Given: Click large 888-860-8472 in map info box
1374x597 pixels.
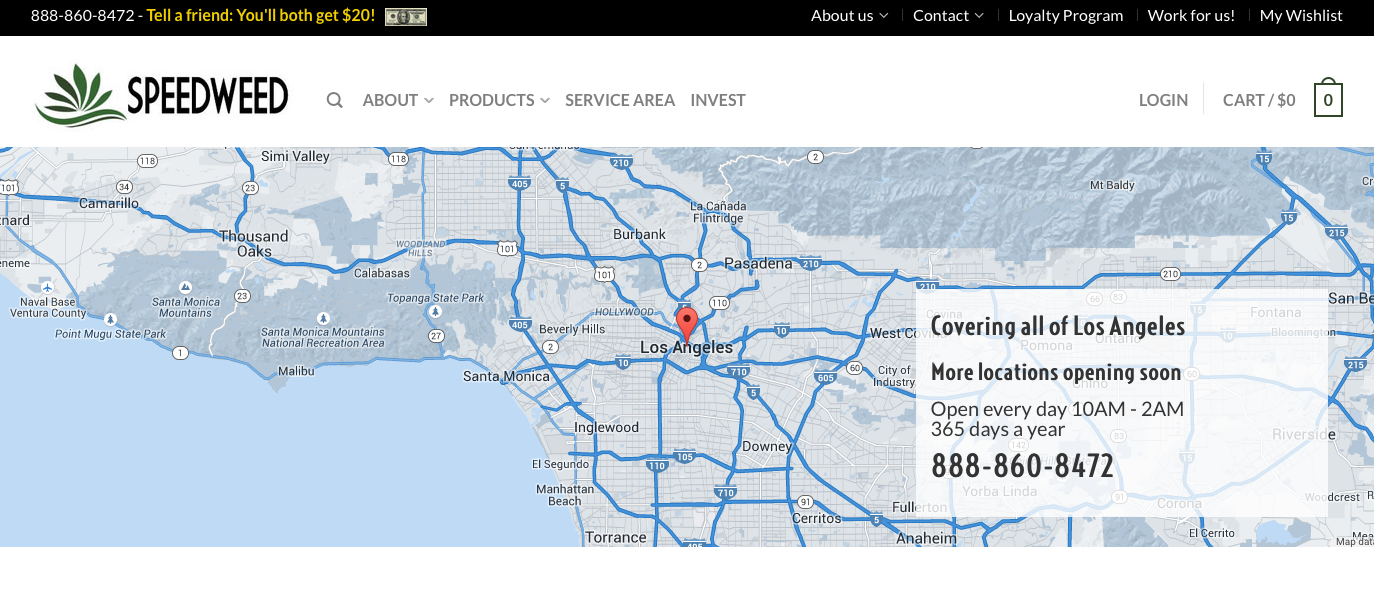Looking at the screenshot, I should coord(1022,466).
